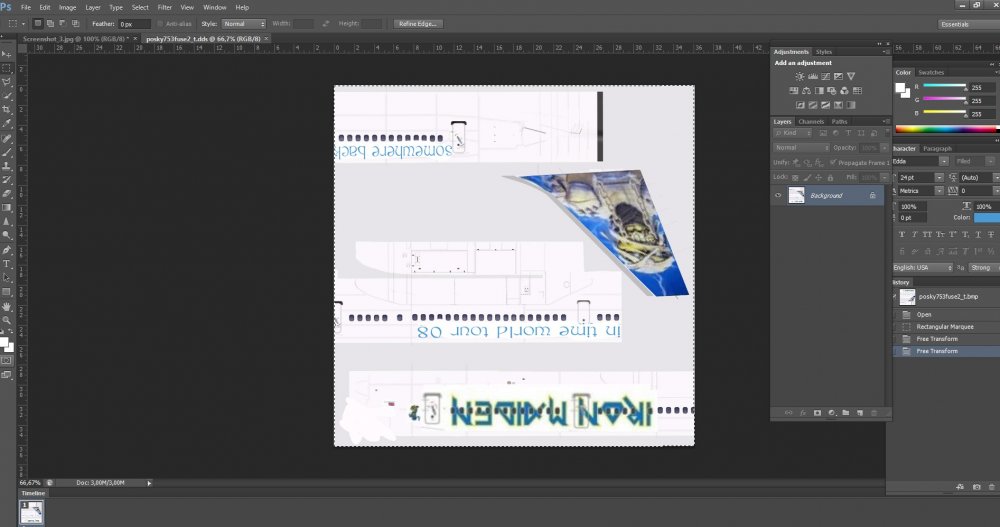This screenshot has width=1000, height=527.
Task: Add a Levels adjustment
Action: point(812,76)
